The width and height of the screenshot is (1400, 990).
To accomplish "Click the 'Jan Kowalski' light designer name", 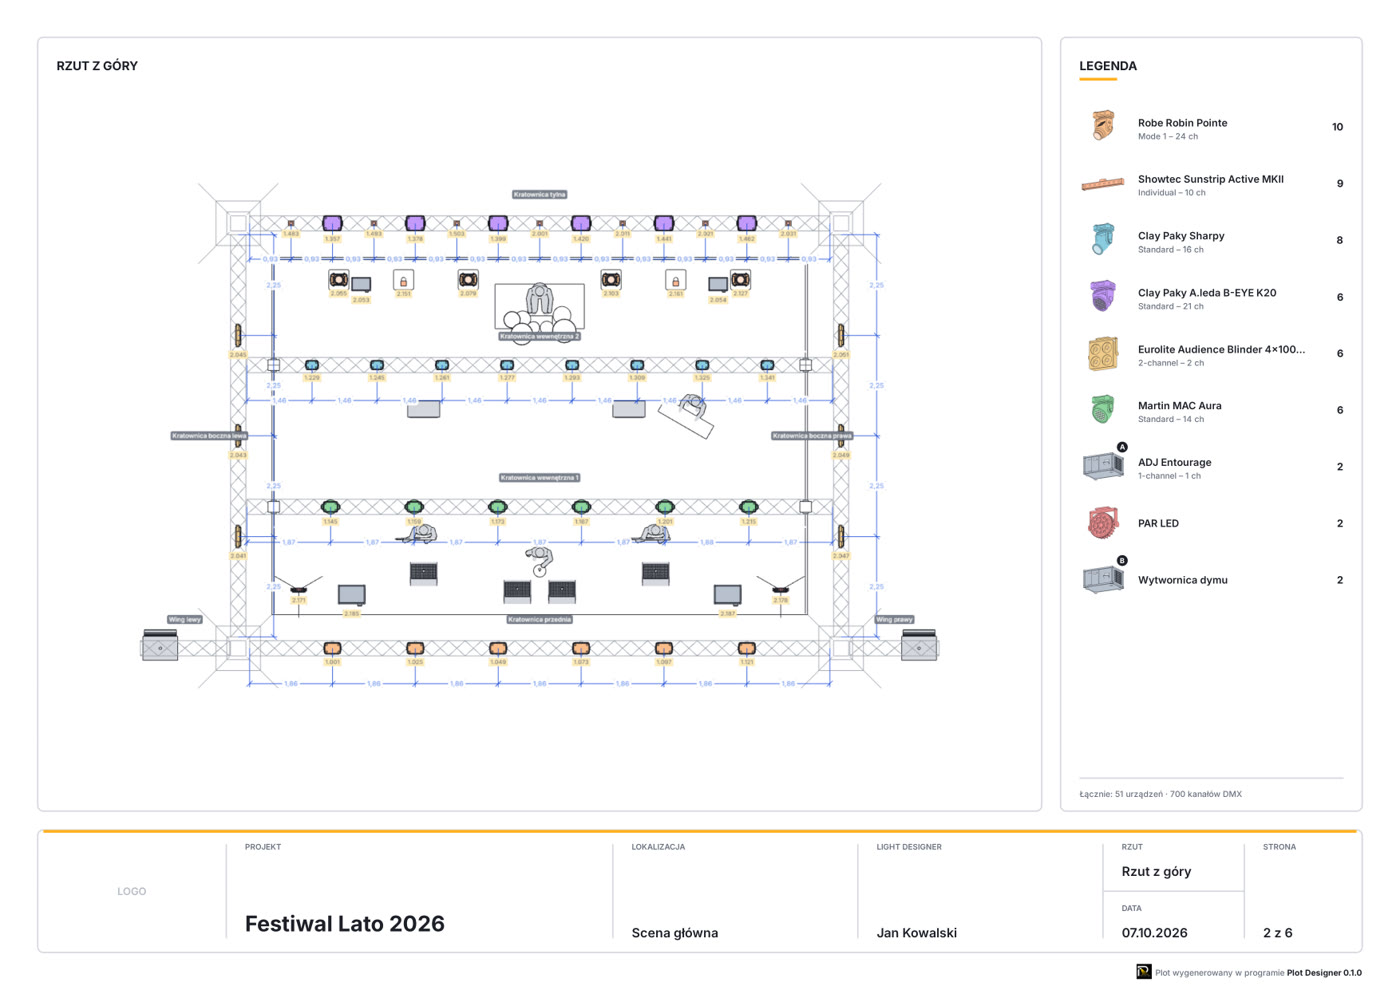I will click(x=917, y=933).
